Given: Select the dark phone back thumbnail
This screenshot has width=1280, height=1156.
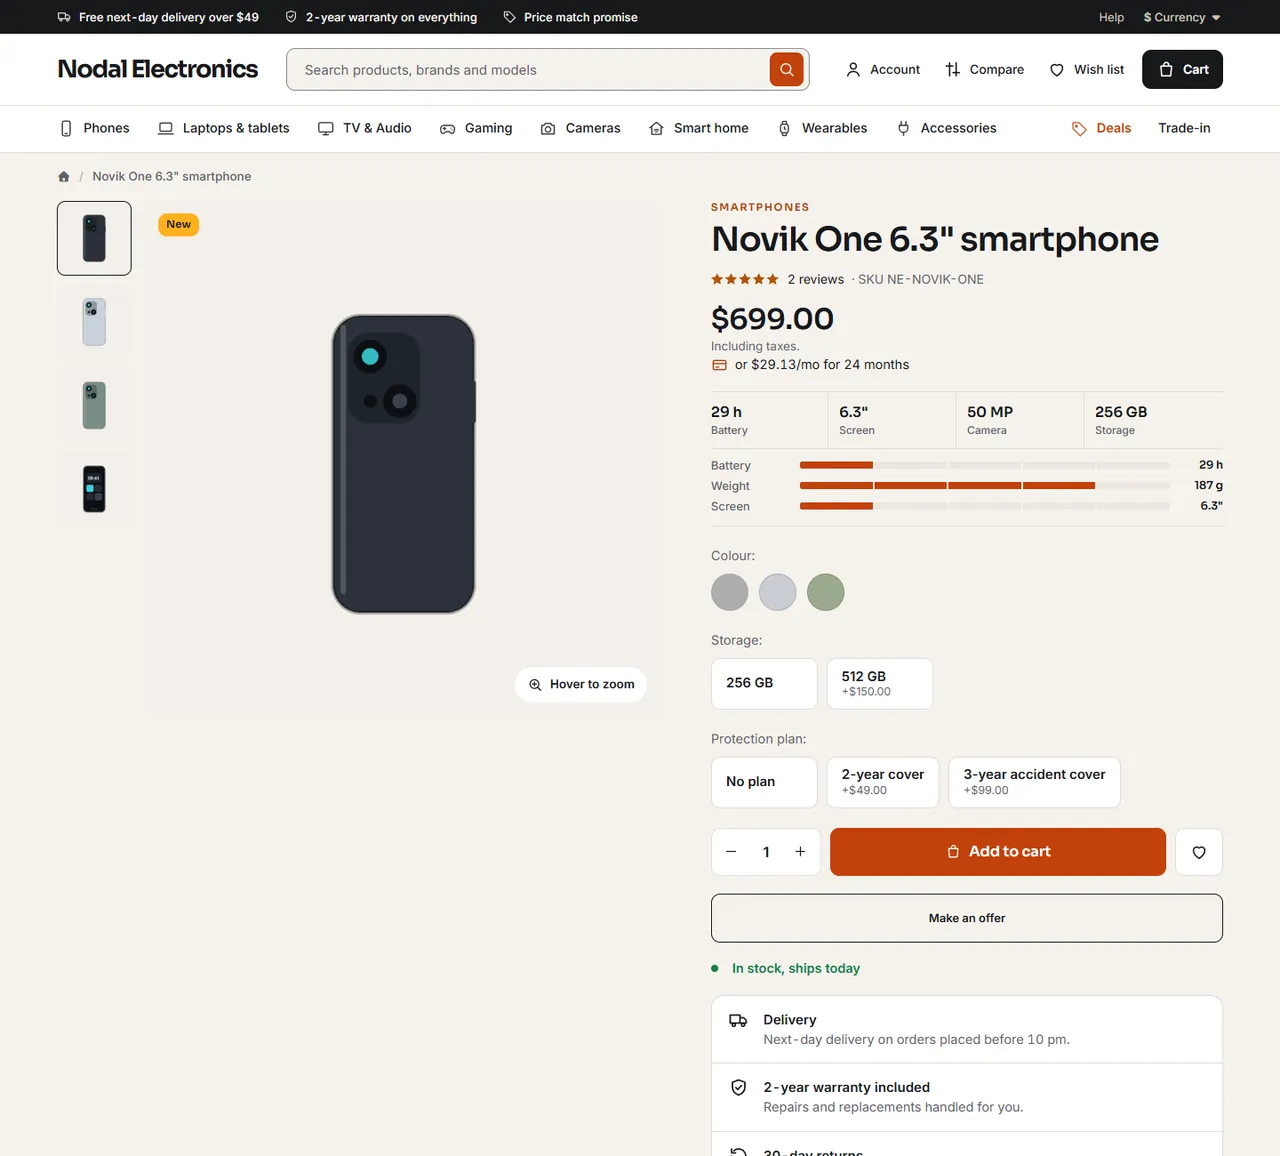Looking at the screenshot, I should [94, 238].
